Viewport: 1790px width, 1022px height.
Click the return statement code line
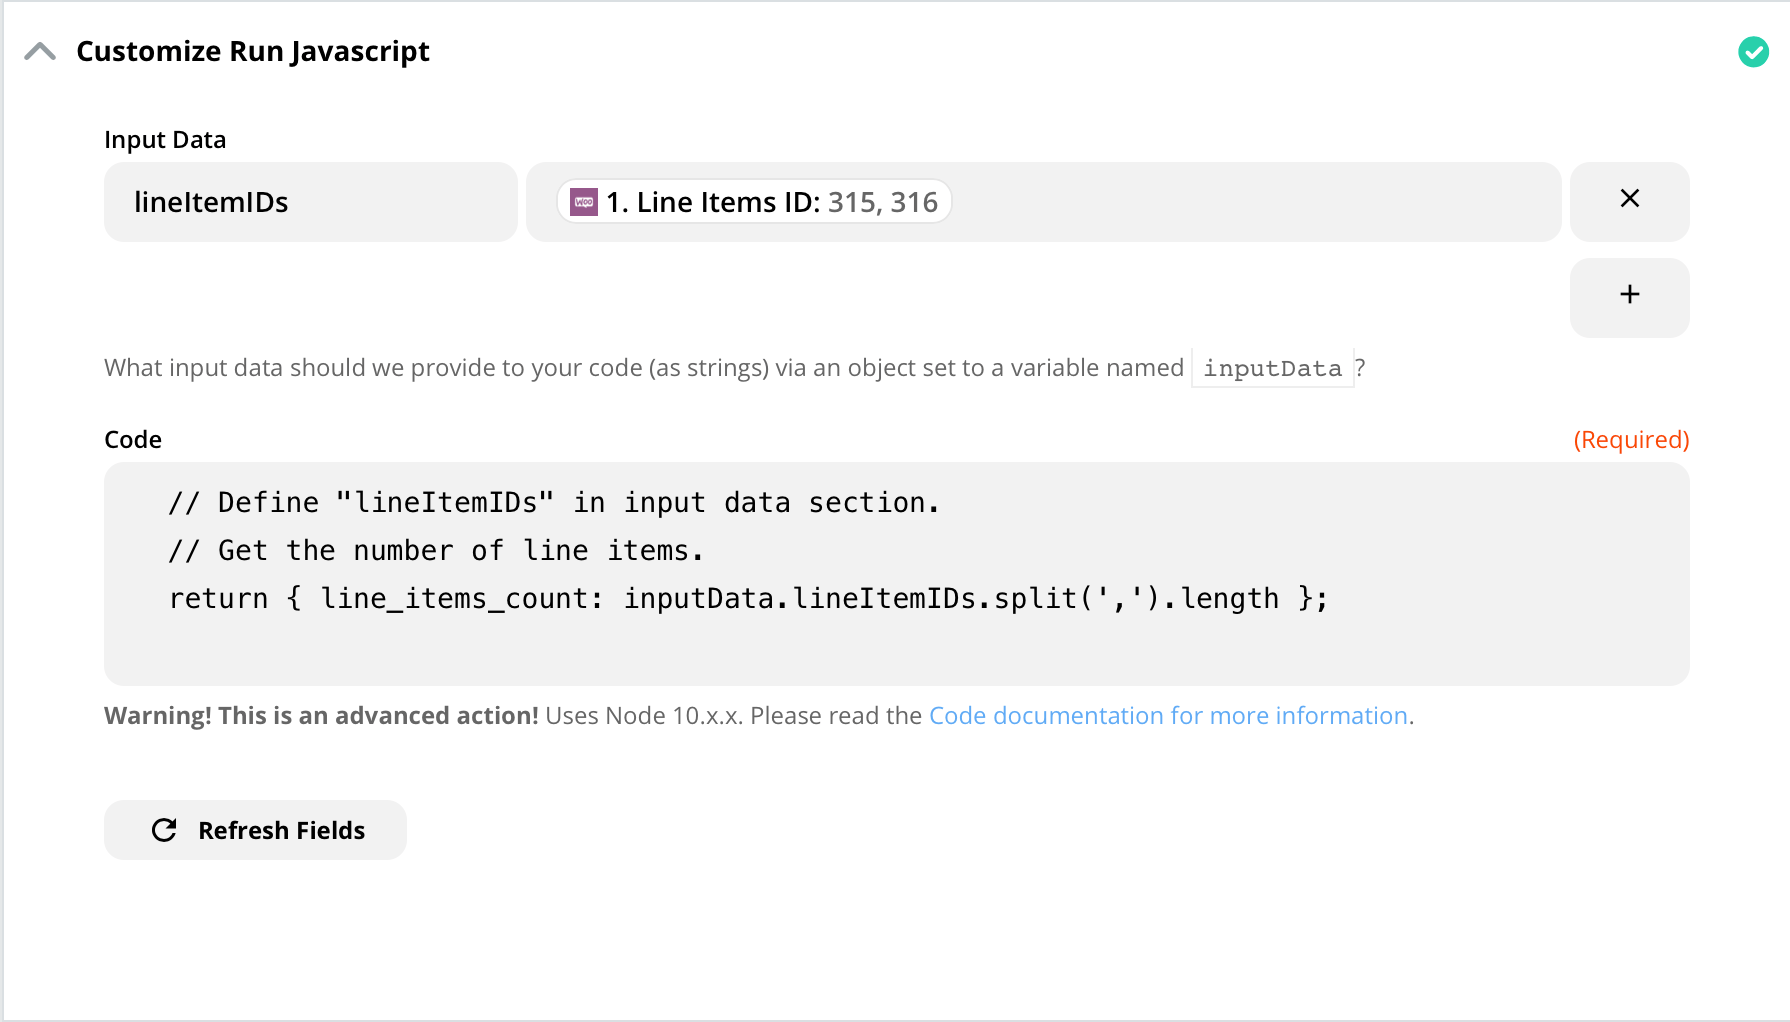click(x=748, y=599)
